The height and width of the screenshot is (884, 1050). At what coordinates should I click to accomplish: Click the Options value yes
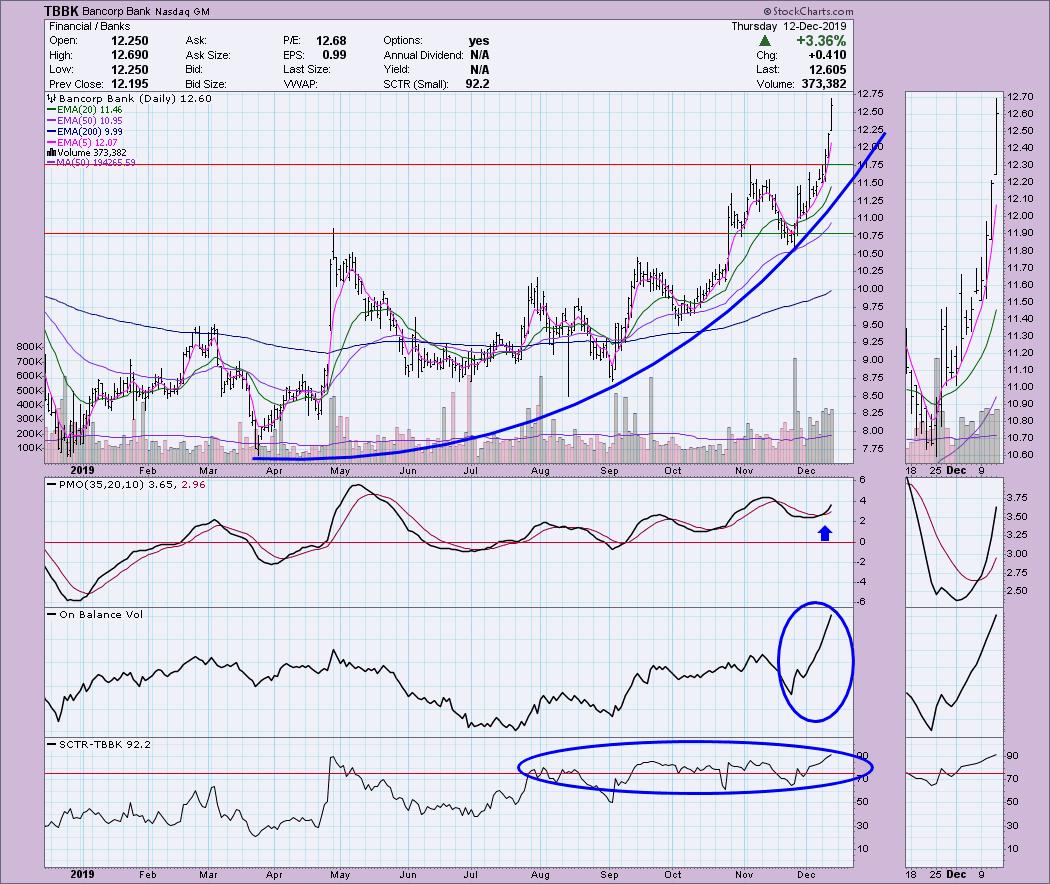pyautogui.click(x=479, y=41)
